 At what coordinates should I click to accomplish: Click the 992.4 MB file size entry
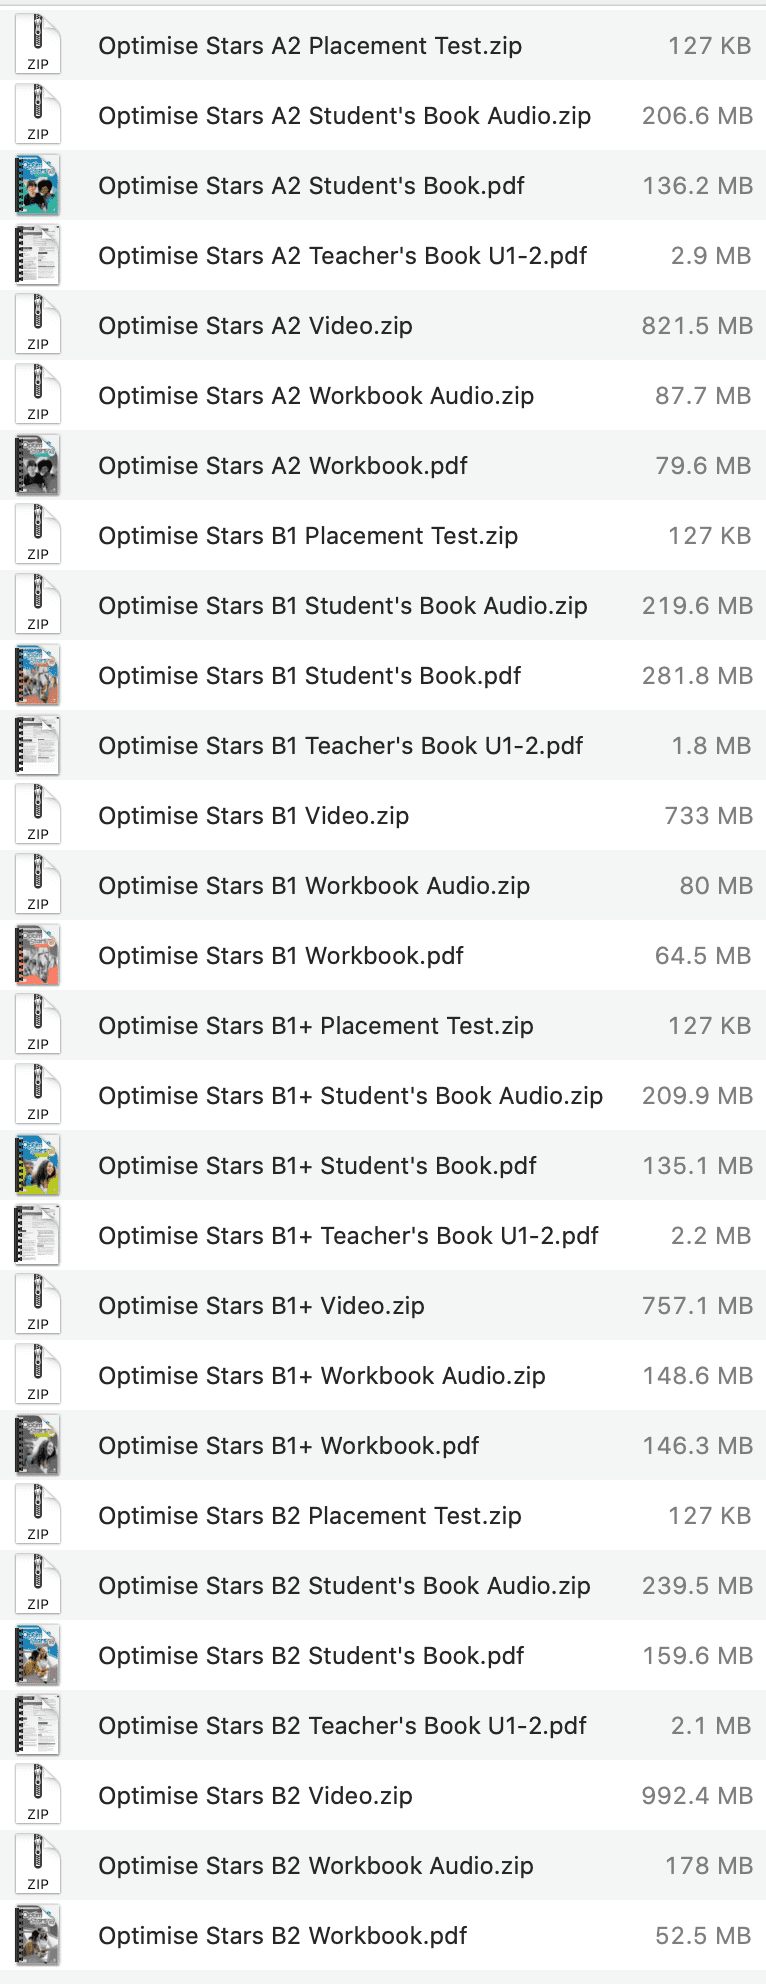tap(697, 1796)
